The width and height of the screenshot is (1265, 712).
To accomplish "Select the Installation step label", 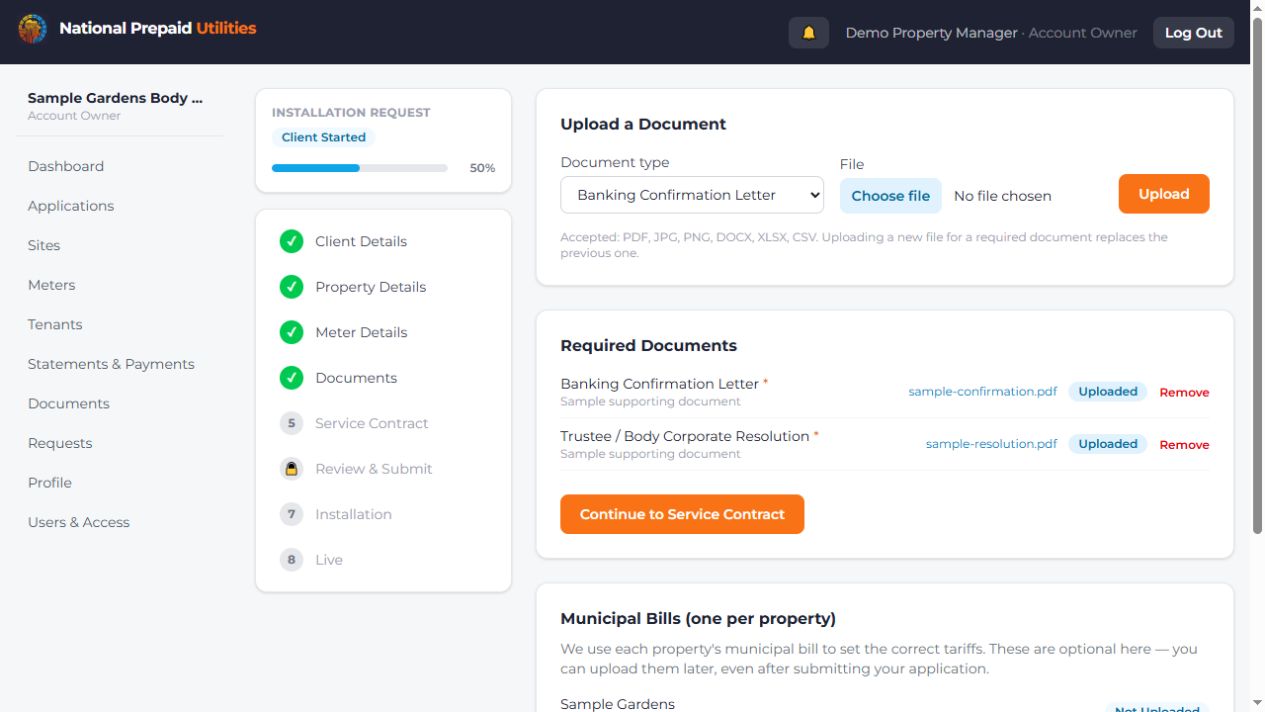I will [353, 514].
